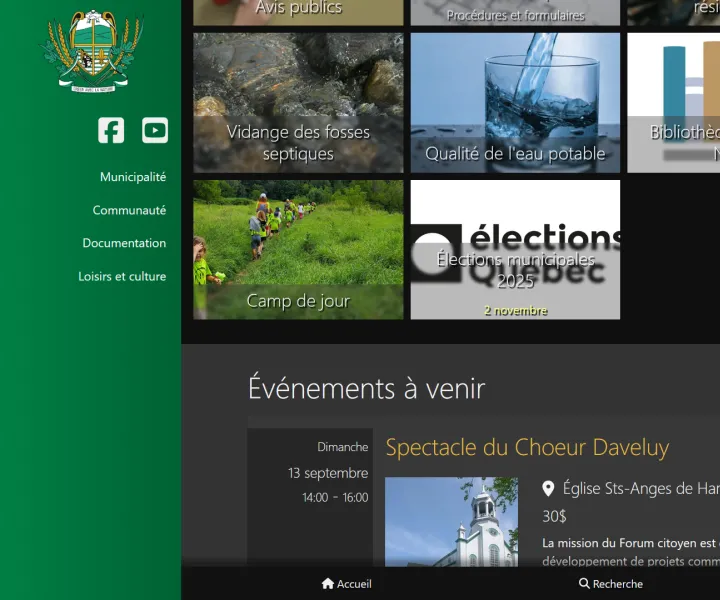Open the Avis publics tile
The width and height of the screenshot is (720, 600).
(298, 12)
